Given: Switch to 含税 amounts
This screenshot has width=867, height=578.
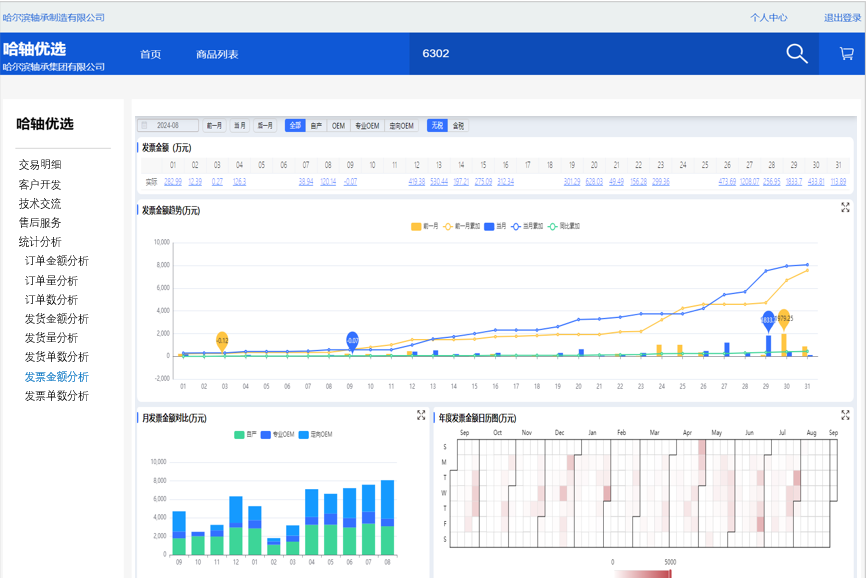Looking at the screenshot, I should point(458,126).
